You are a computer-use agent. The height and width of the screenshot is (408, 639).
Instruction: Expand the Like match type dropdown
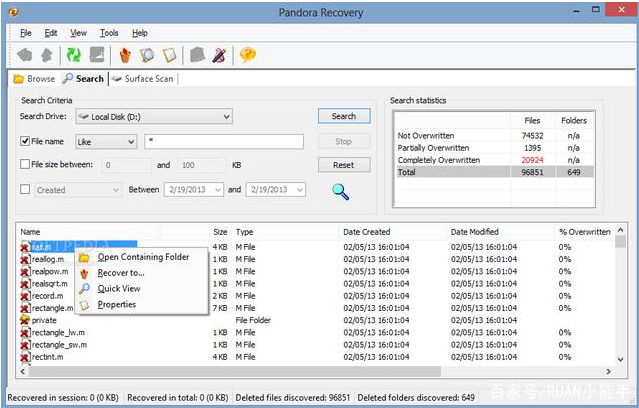[129, 142]
